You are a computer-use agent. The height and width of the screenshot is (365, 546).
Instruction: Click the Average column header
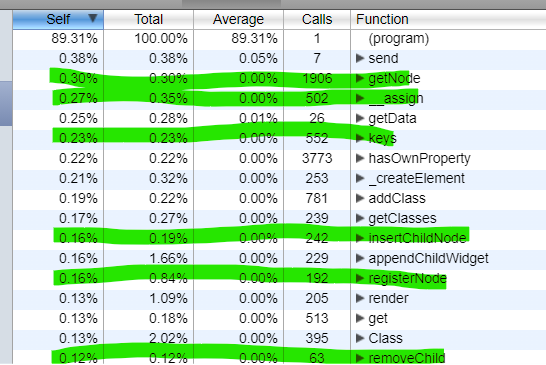tap(239, 20)
